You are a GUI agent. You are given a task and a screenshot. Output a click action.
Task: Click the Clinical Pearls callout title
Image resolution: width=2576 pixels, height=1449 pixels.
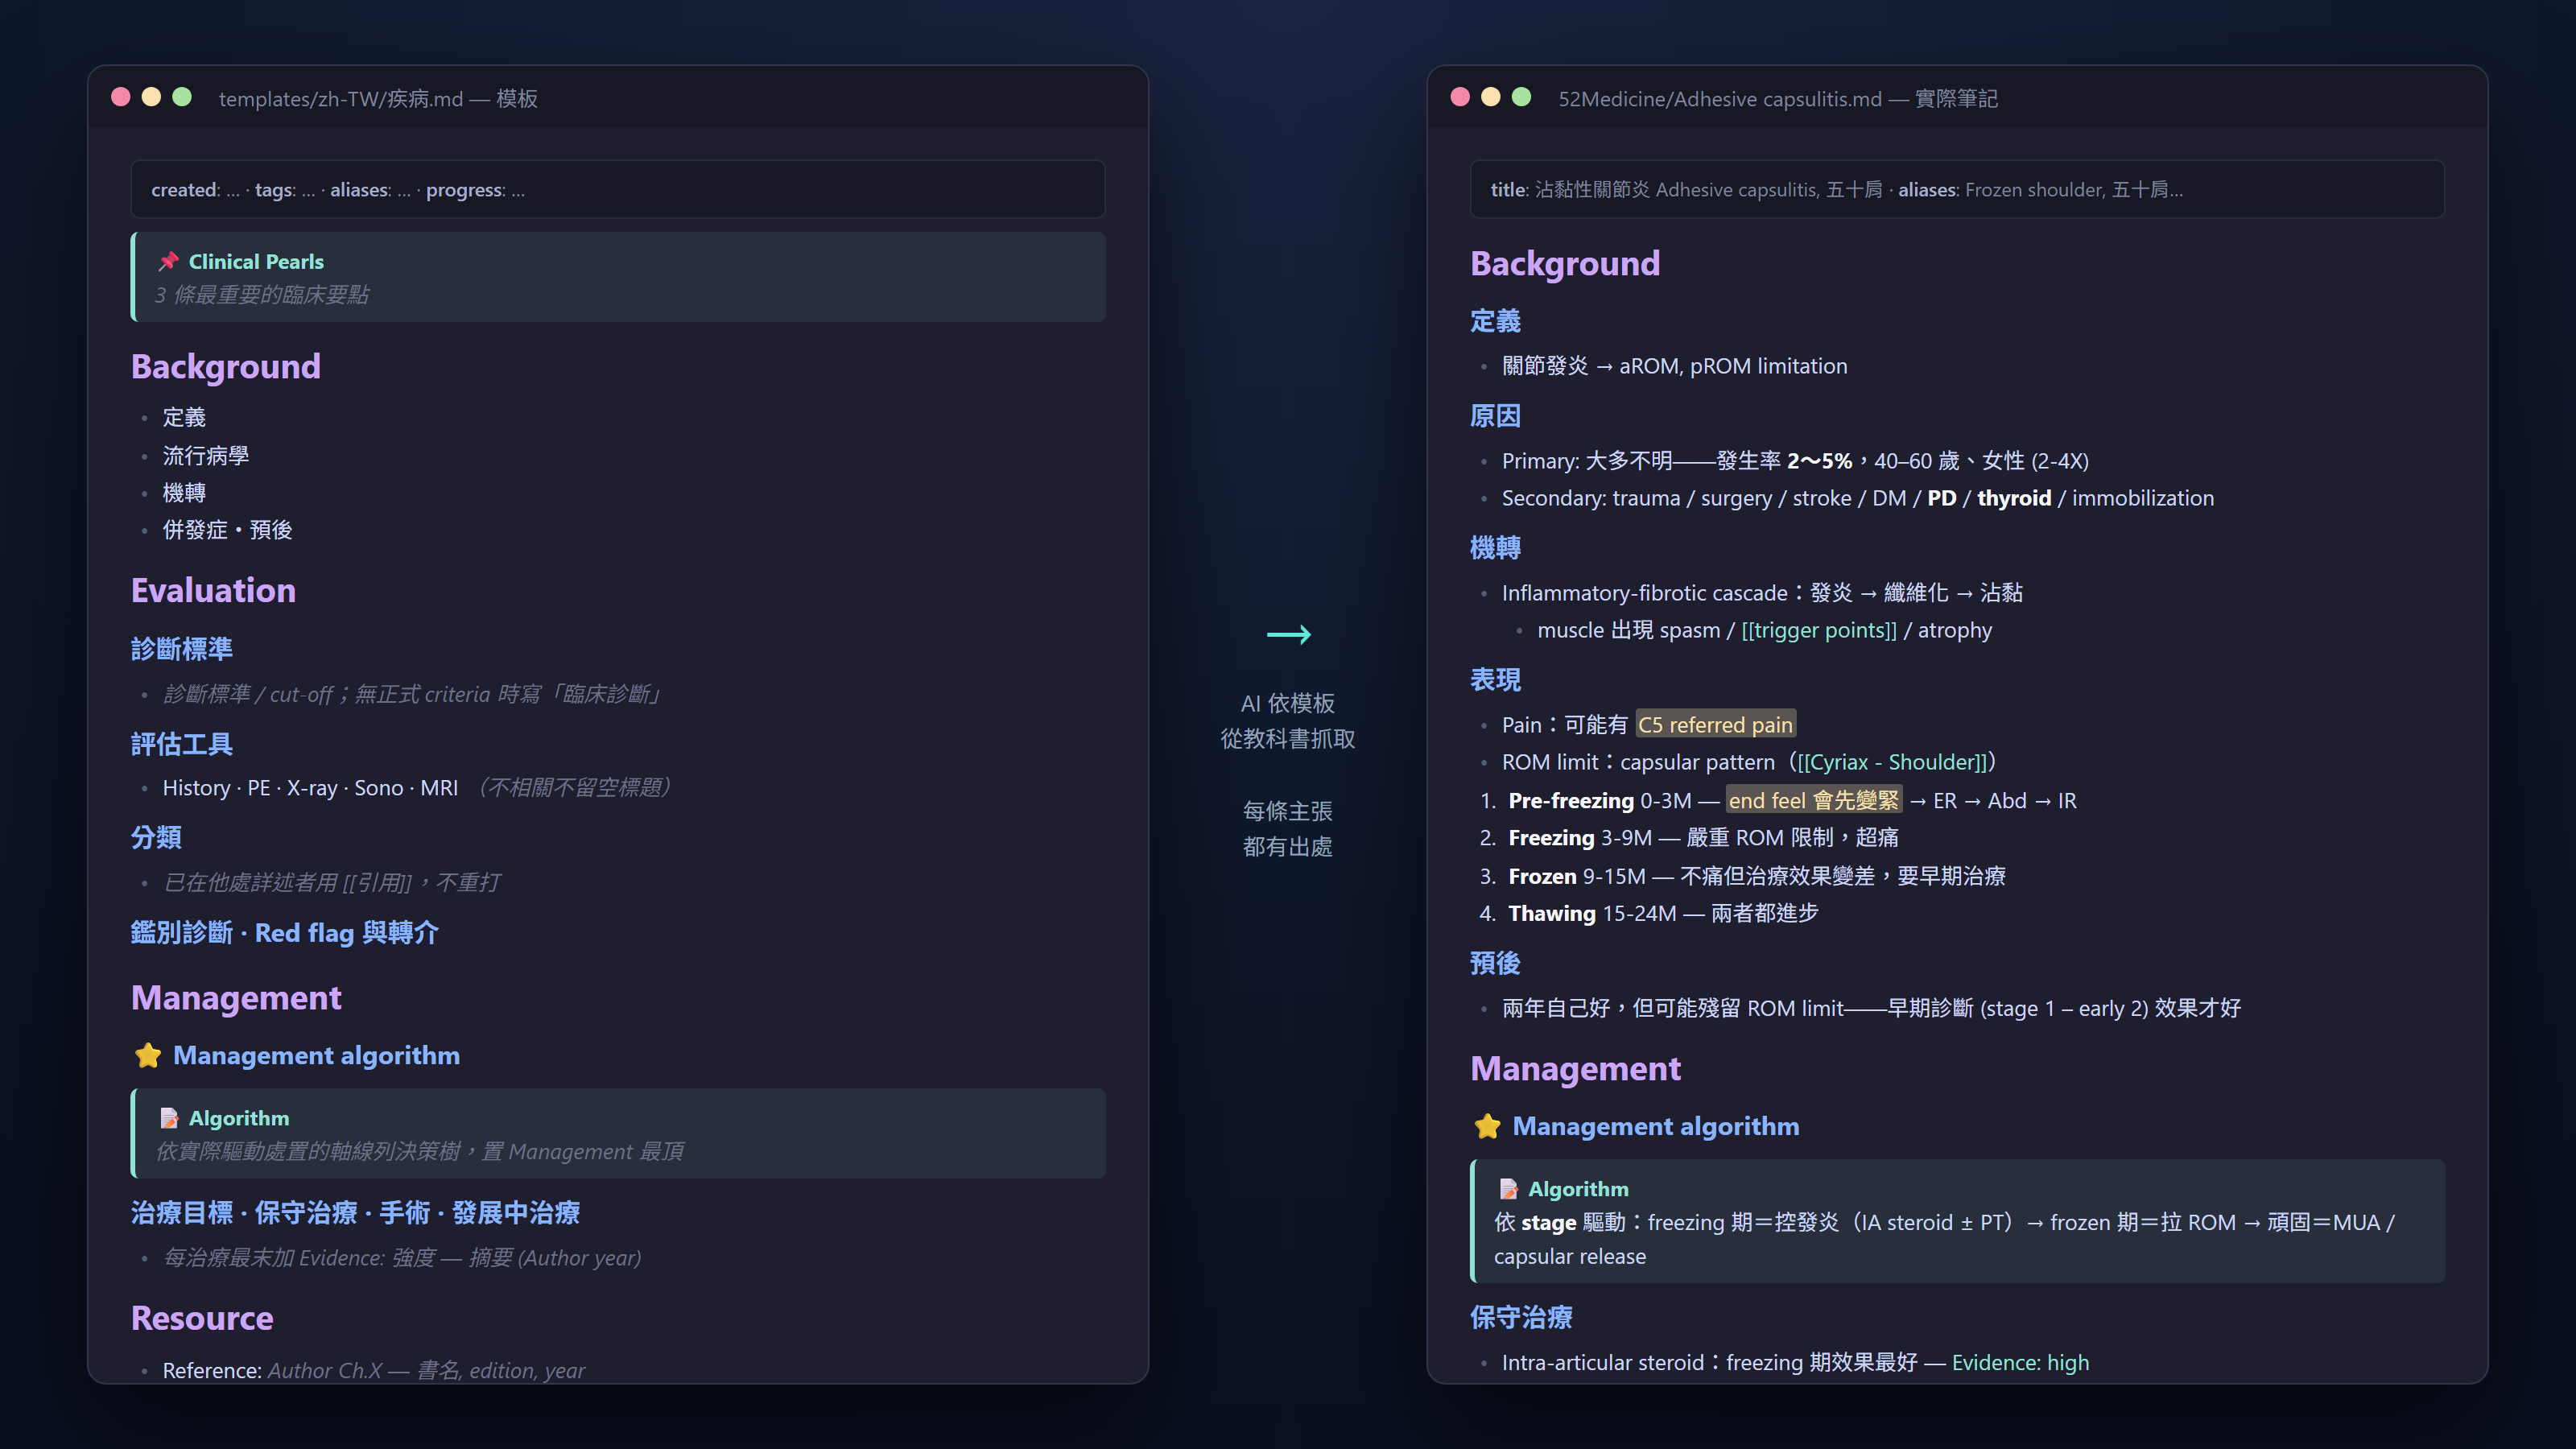point(256,261)
